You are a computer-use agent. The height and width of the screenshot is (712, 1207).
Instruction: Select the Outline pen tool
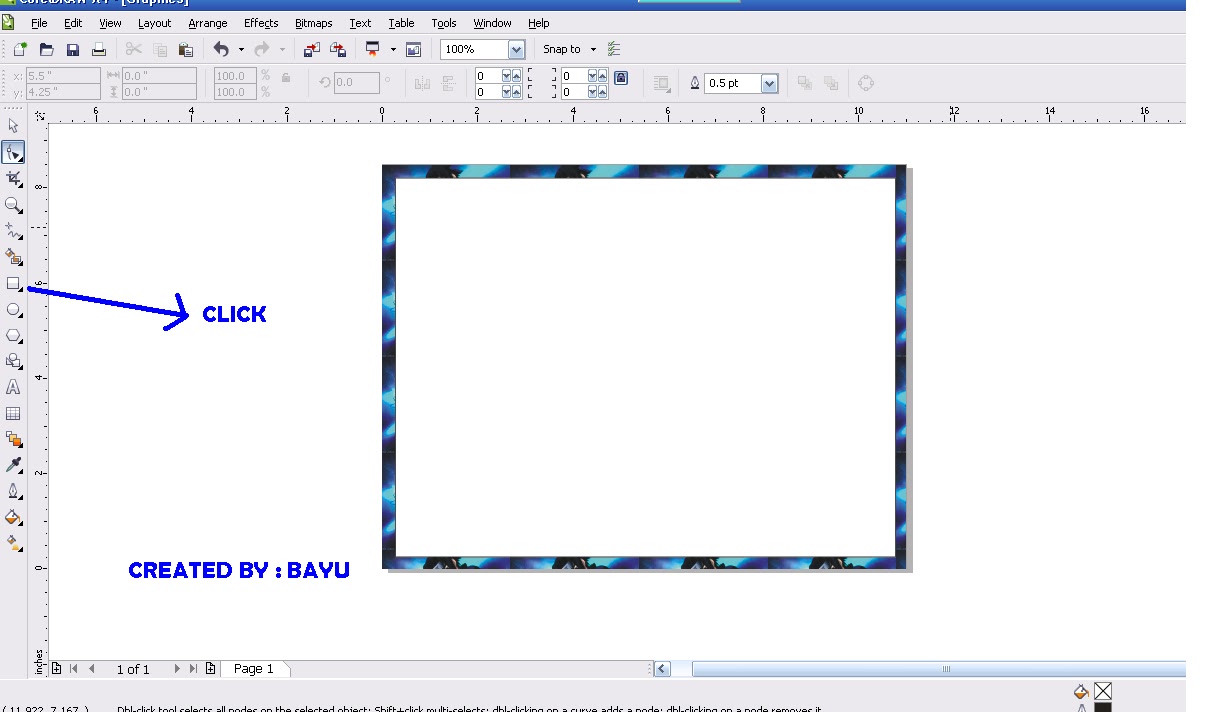click(x=13, y=491)
